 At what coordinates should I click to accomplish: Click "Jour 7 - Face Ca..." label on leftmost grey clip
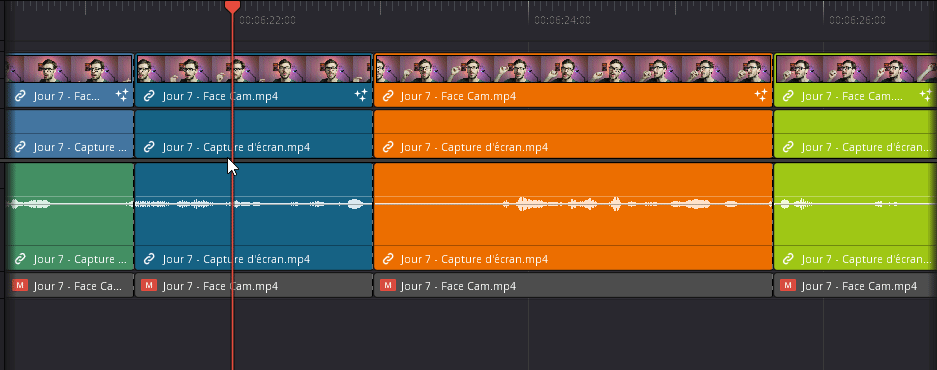pyautogui.click(x=77, y=286)
